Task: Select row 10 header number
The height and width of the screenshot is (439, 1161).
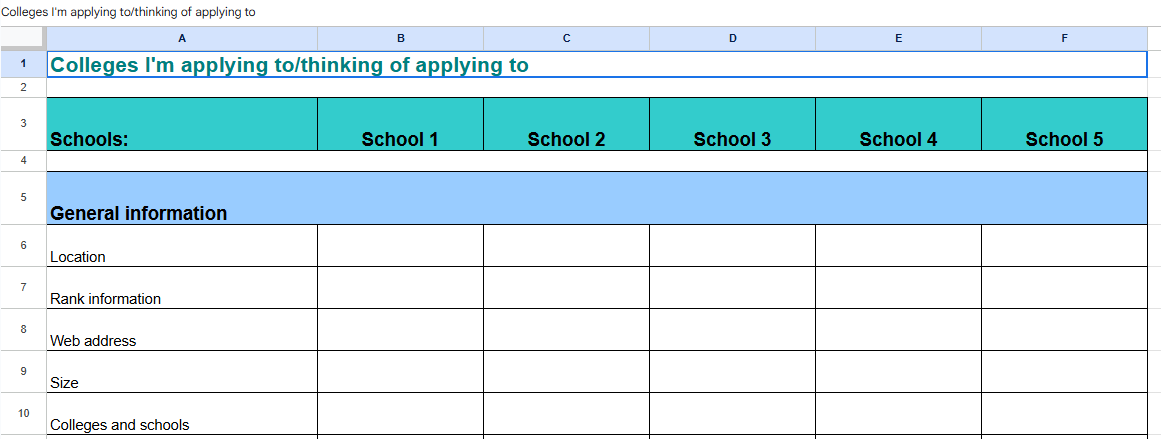Action: pos(23,413)
